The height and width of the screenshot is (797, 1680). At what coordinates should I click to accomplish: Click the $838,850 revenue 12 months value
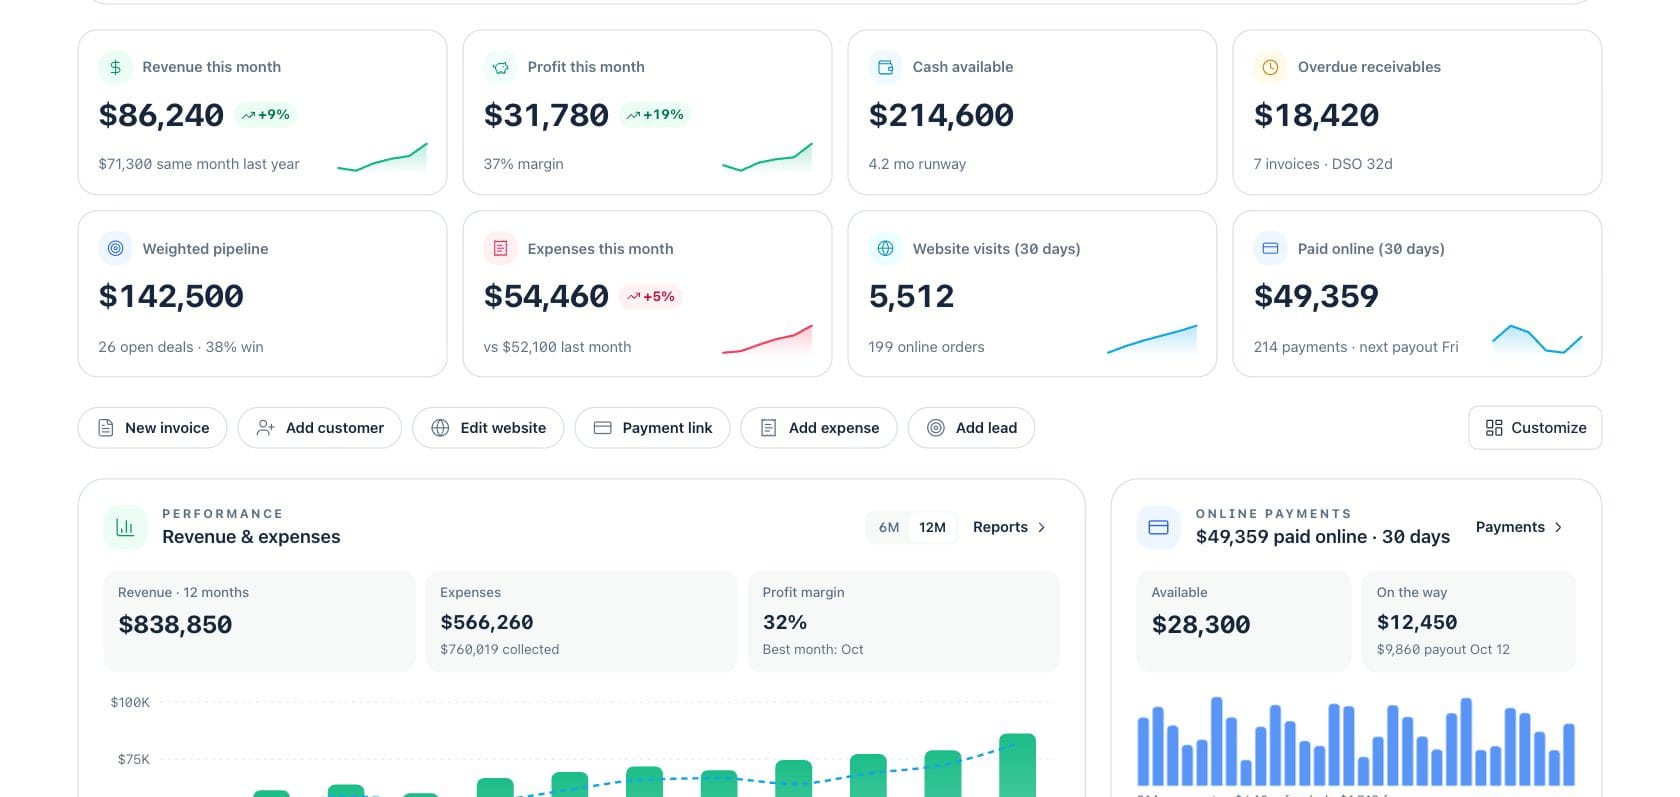coord(175,625)
